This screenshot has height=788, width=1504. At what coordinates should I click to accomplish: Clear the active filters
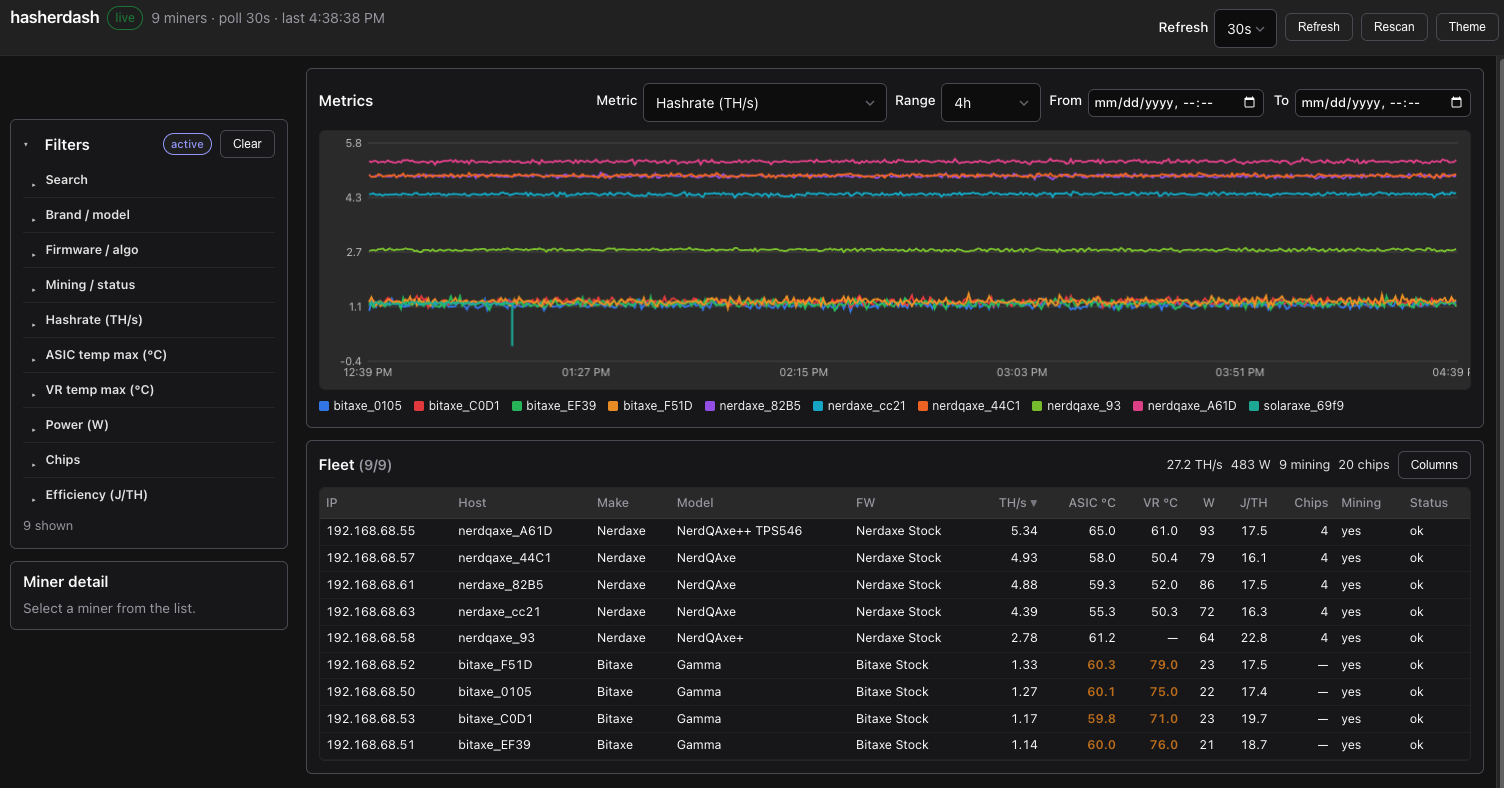point(247,144)
